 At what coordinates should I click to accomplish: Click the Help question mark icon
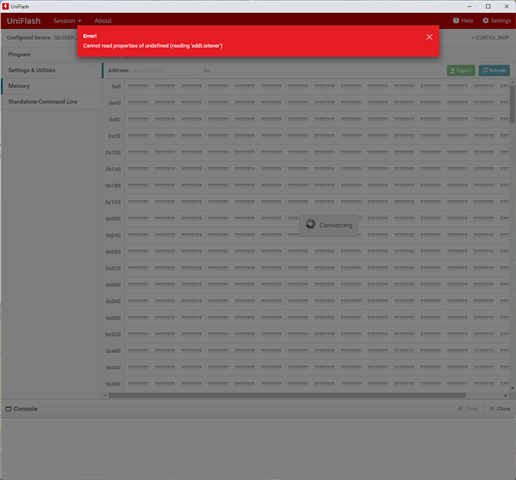[456, 21]
